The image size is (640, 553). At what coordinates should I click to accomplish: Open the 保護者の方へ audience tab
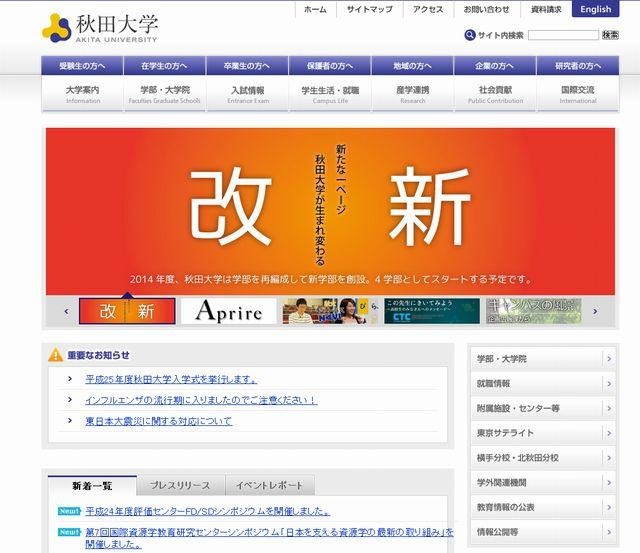pos(330,66)
